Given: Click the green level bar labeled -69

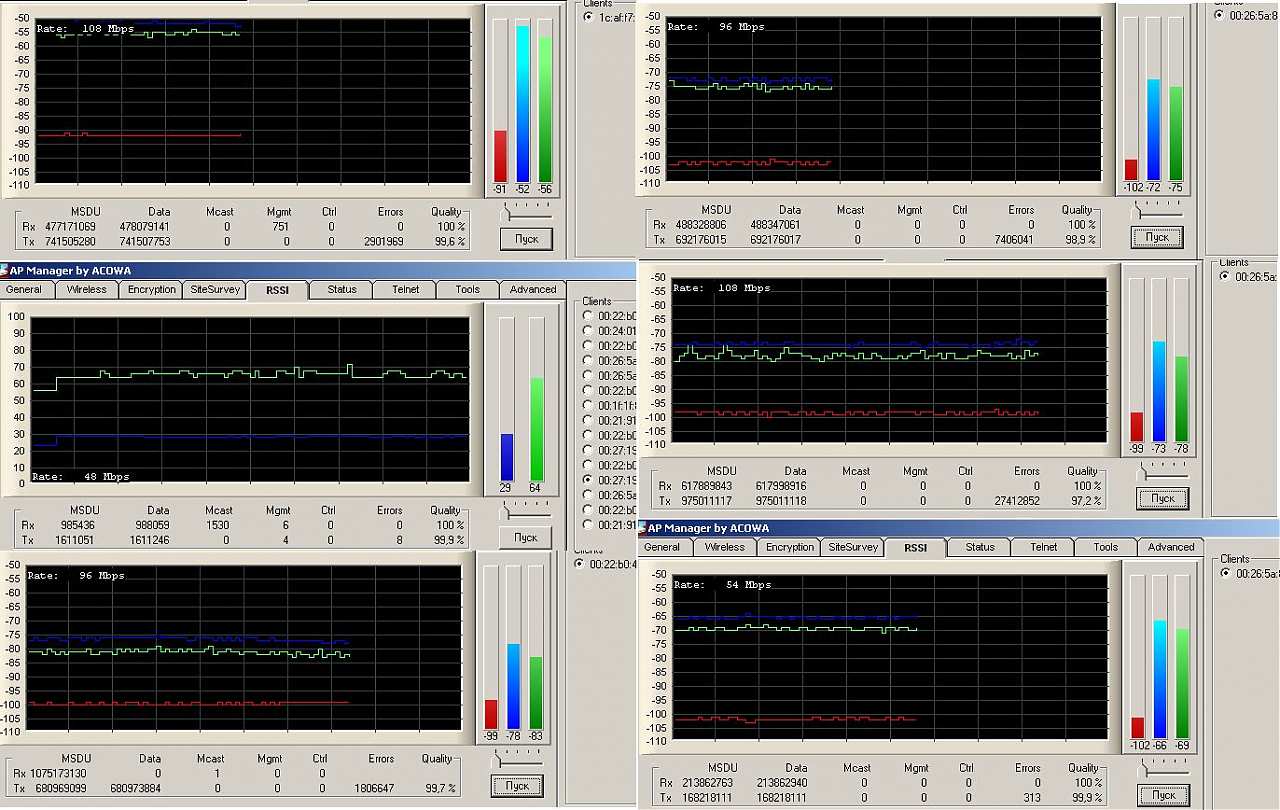Looking at the screenshot, I should tap(1182, 685).
